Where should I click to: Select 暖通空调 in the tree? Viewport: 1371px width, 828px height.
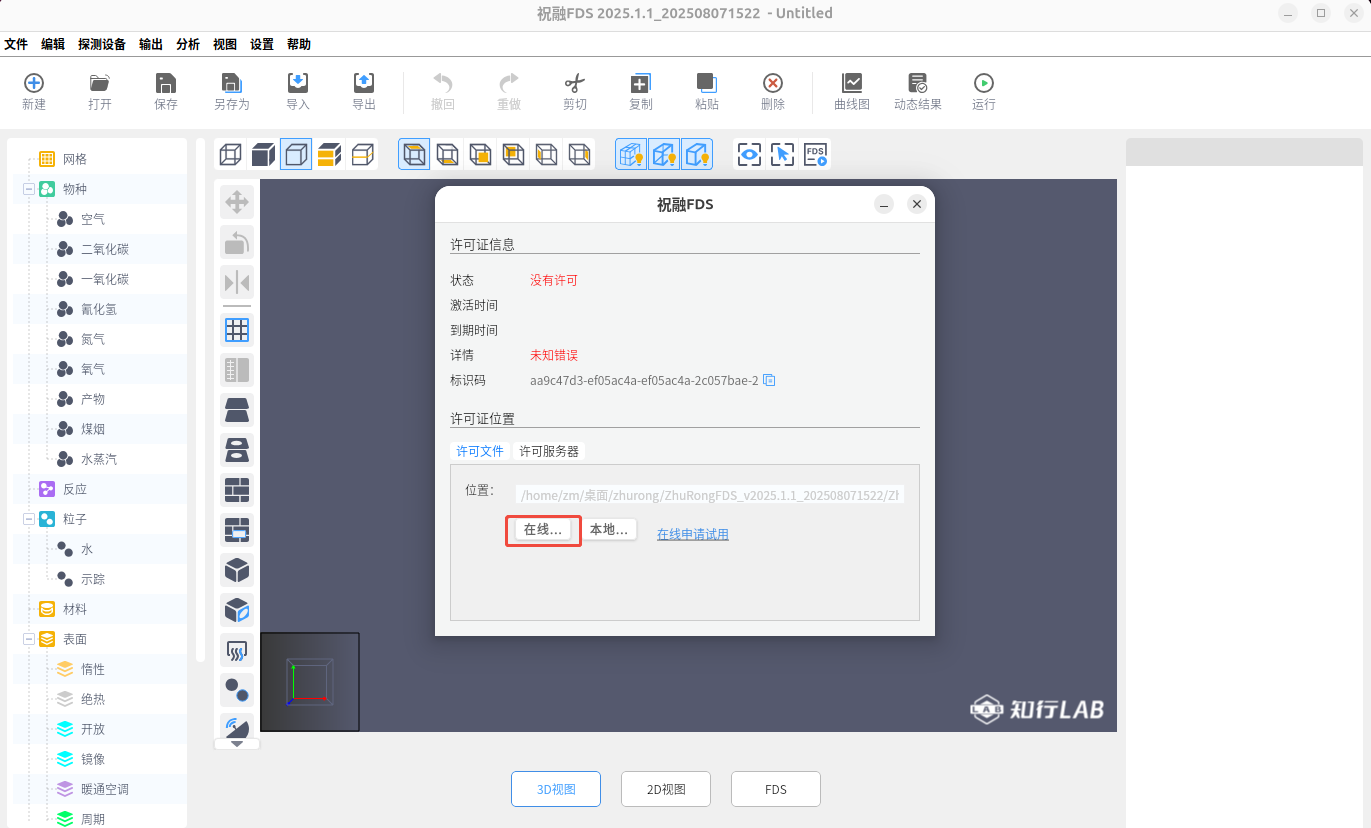[x=105, y=789]
